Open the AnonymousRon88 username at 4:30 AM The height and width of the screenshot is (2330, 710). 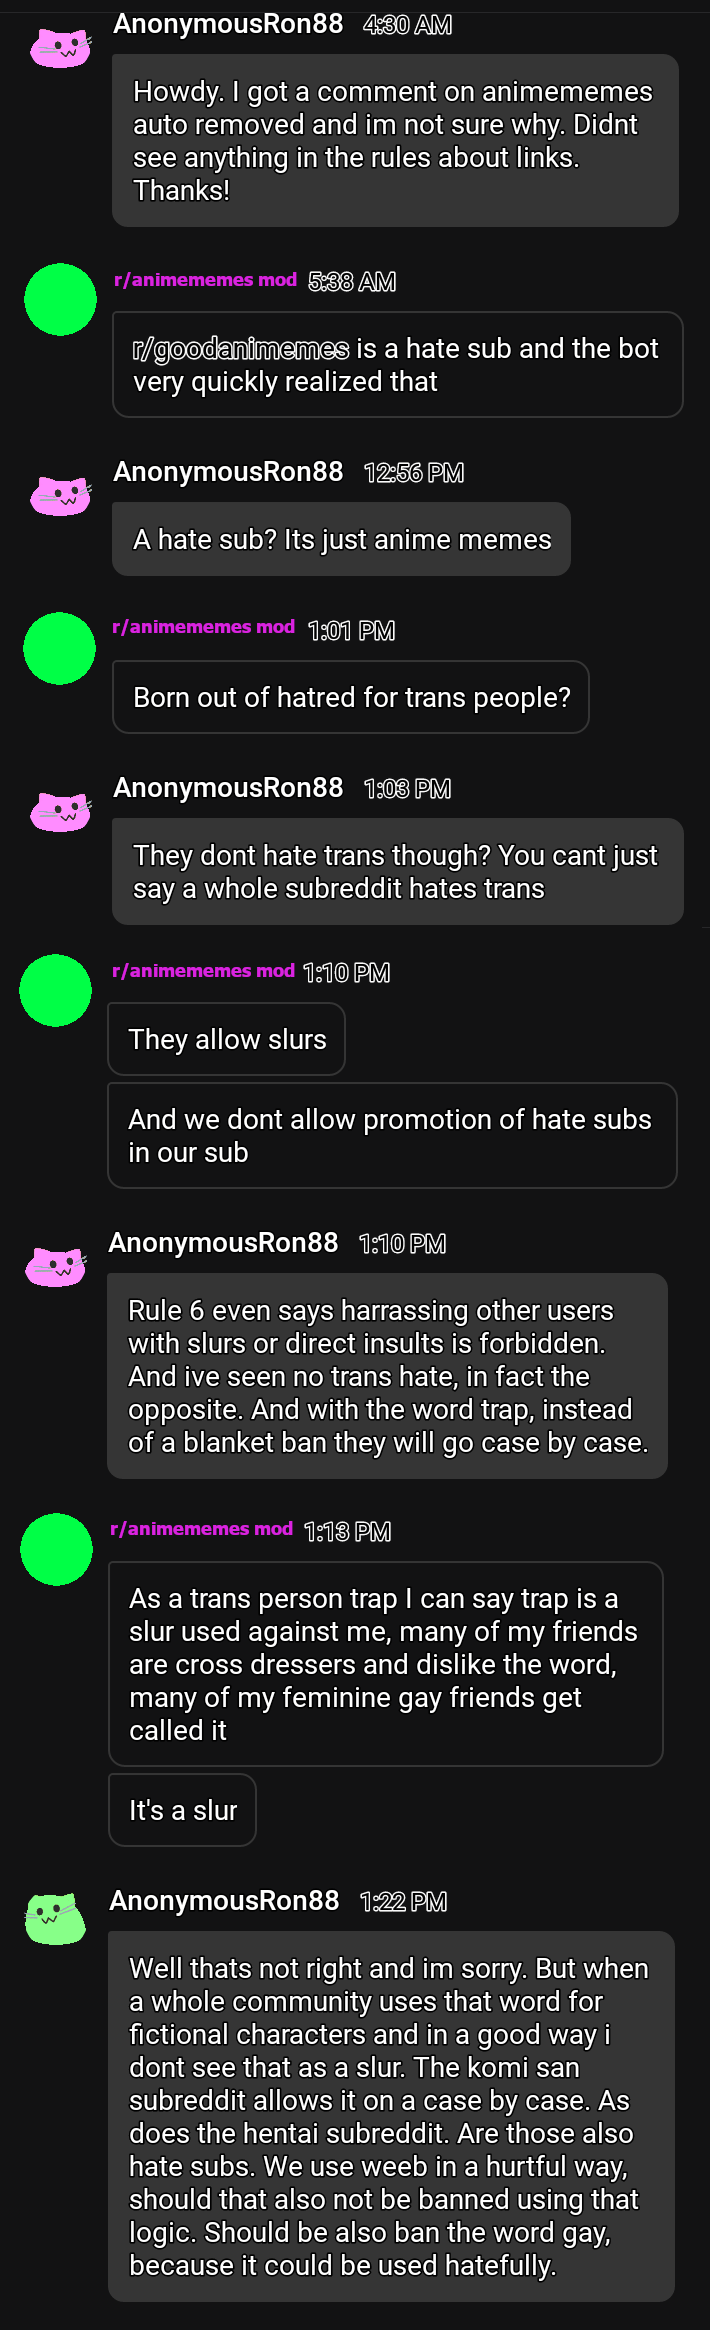pyautogui.click(x=228, y=24)
